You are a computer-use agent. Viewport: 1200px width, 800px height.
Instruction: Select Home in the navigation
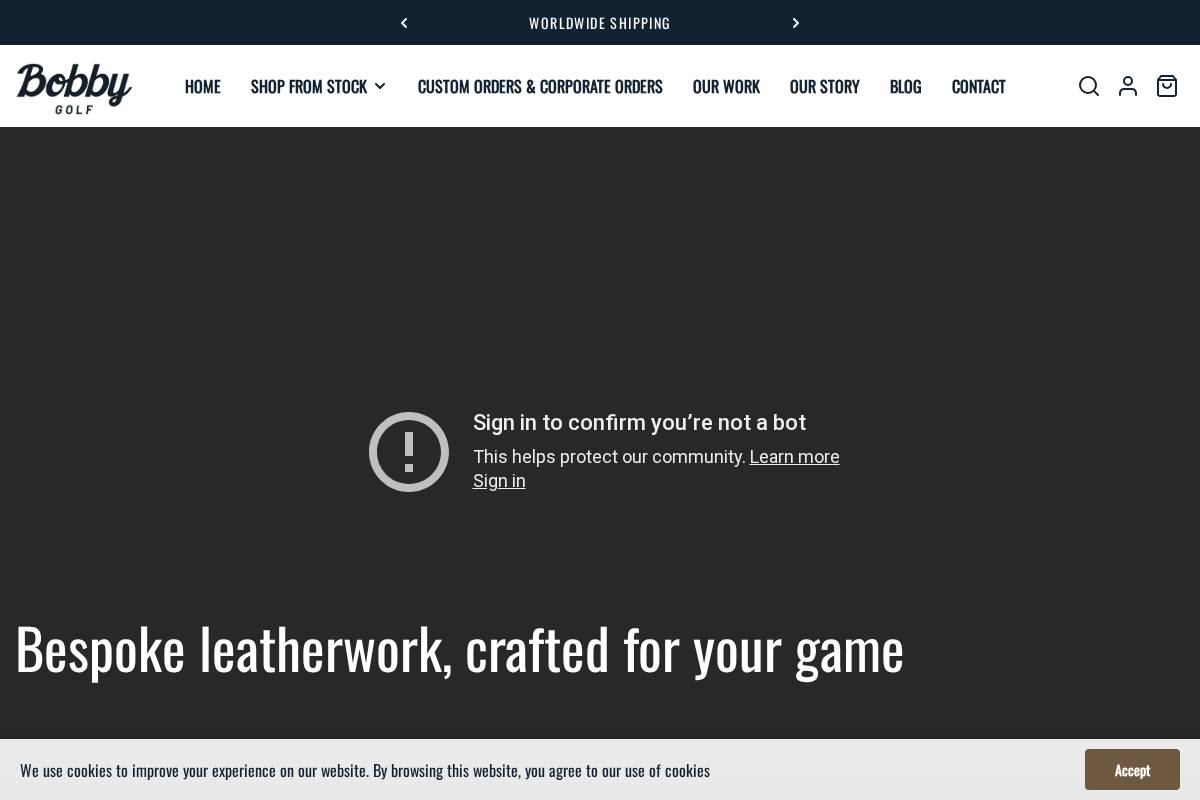click(202, 86)
